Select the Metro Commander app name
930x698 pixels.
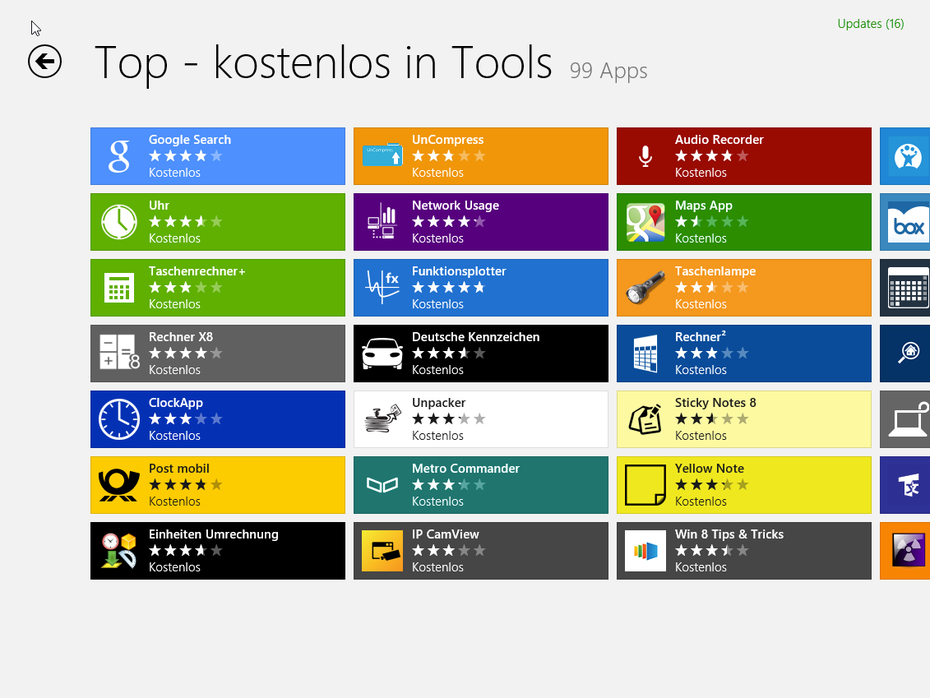point(466,468)
